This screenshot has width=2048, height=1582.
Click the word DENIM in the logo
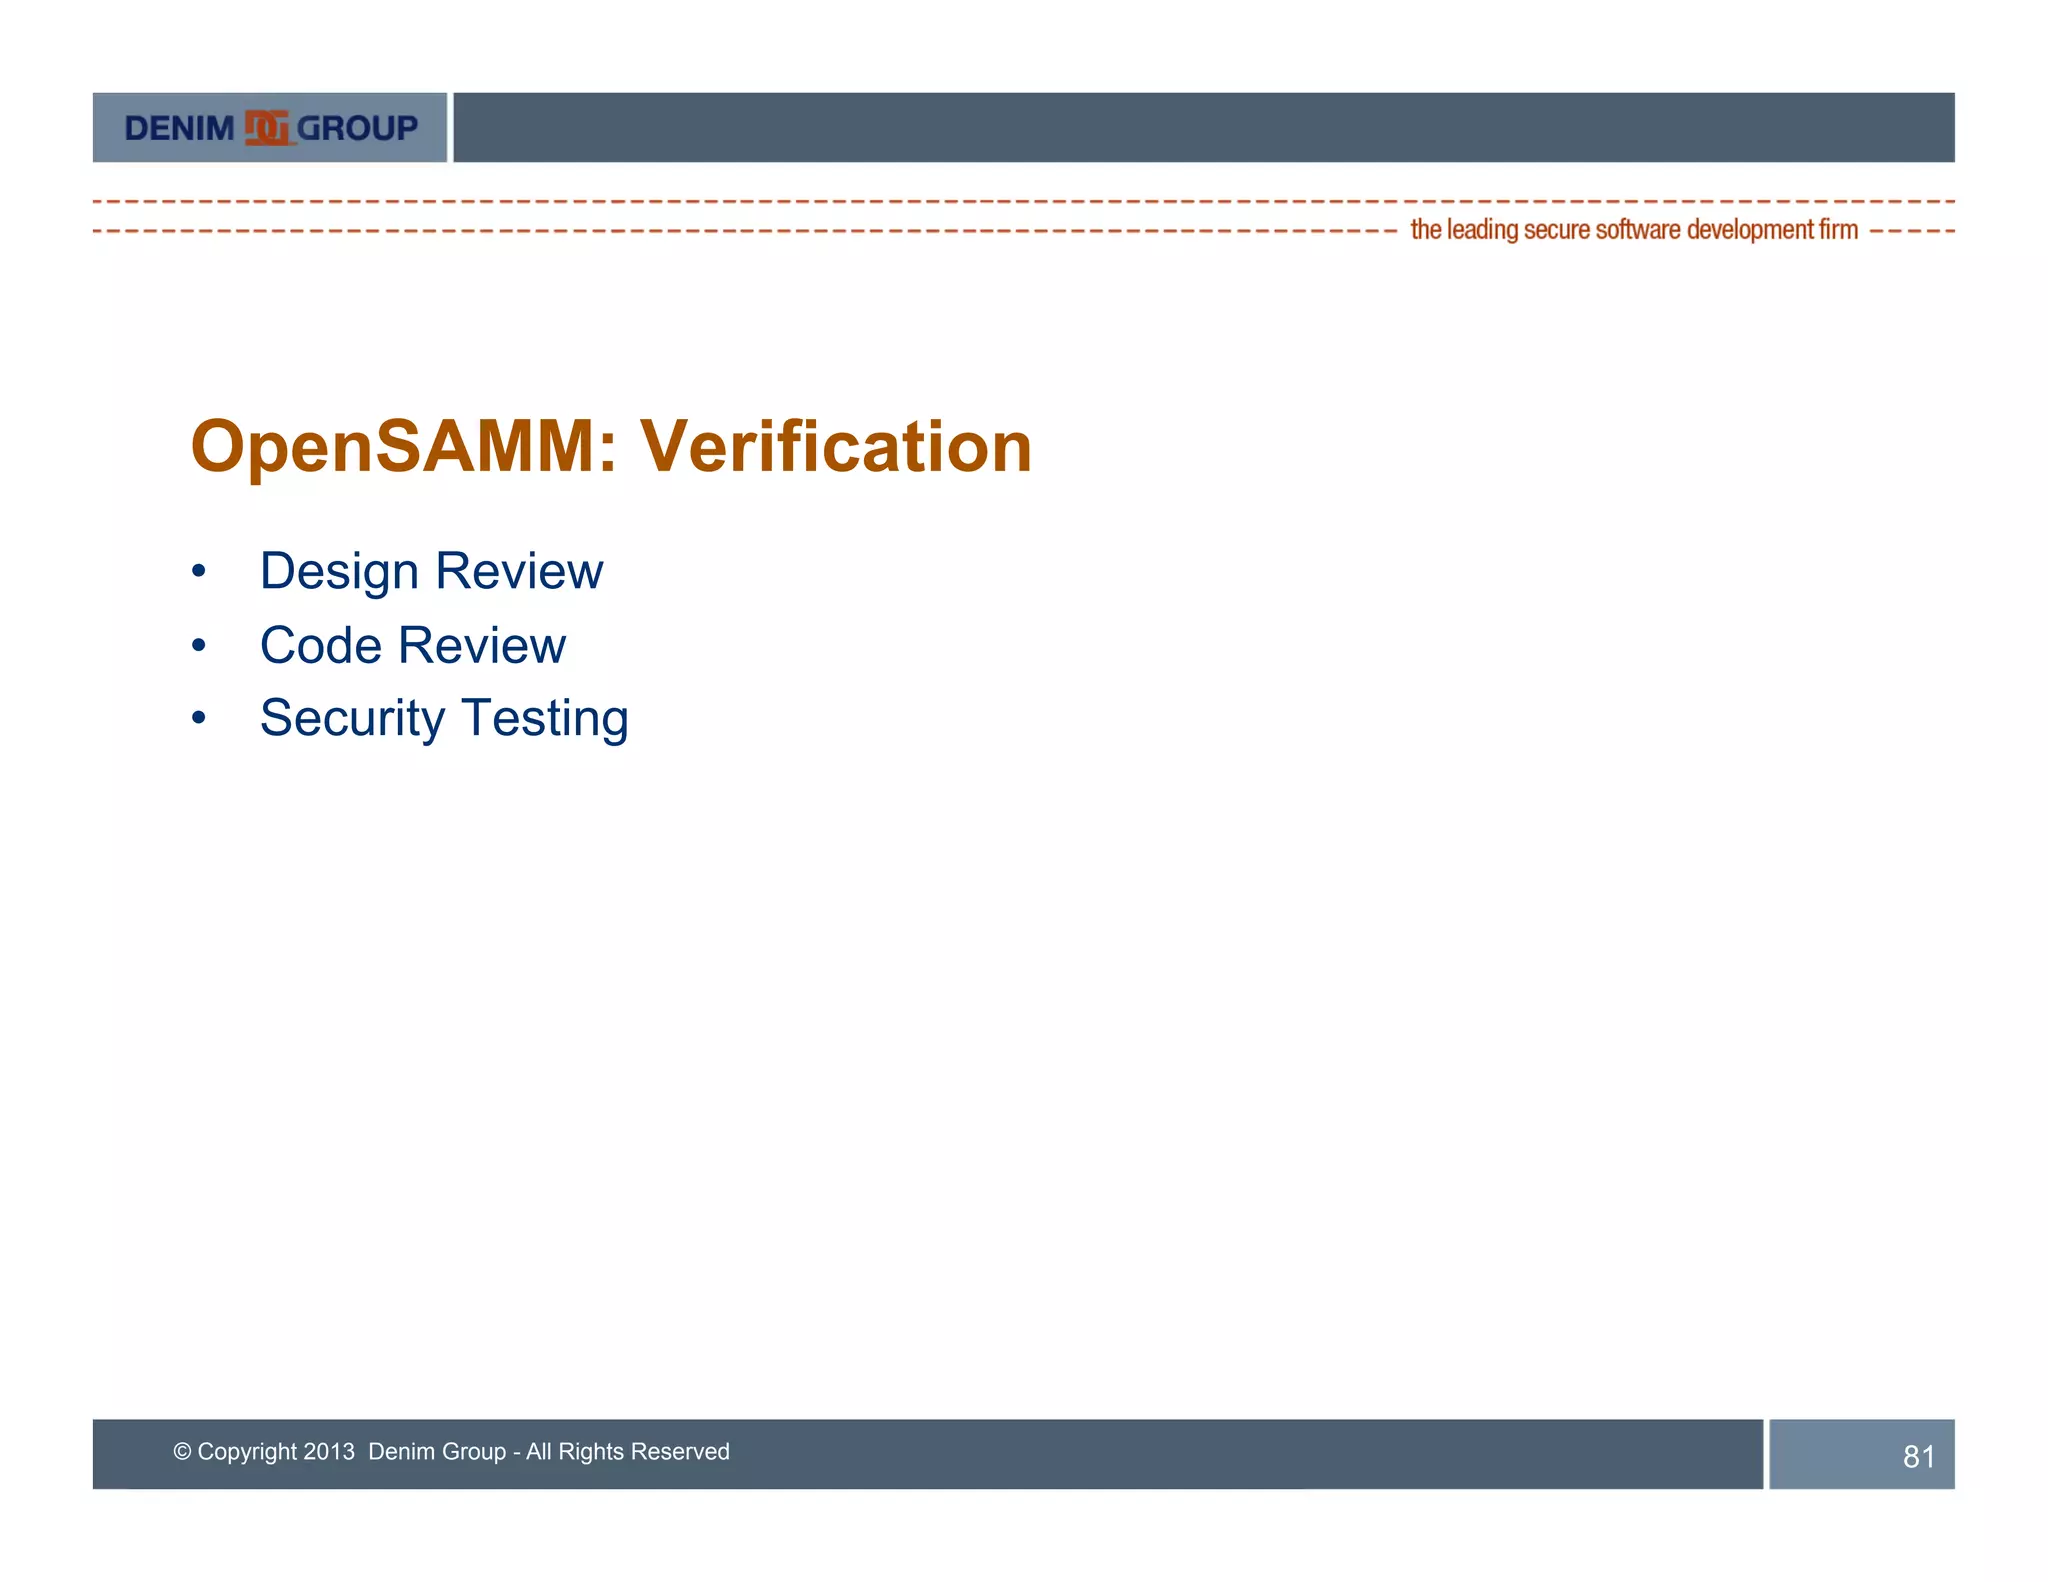click(x=179, y=128)
